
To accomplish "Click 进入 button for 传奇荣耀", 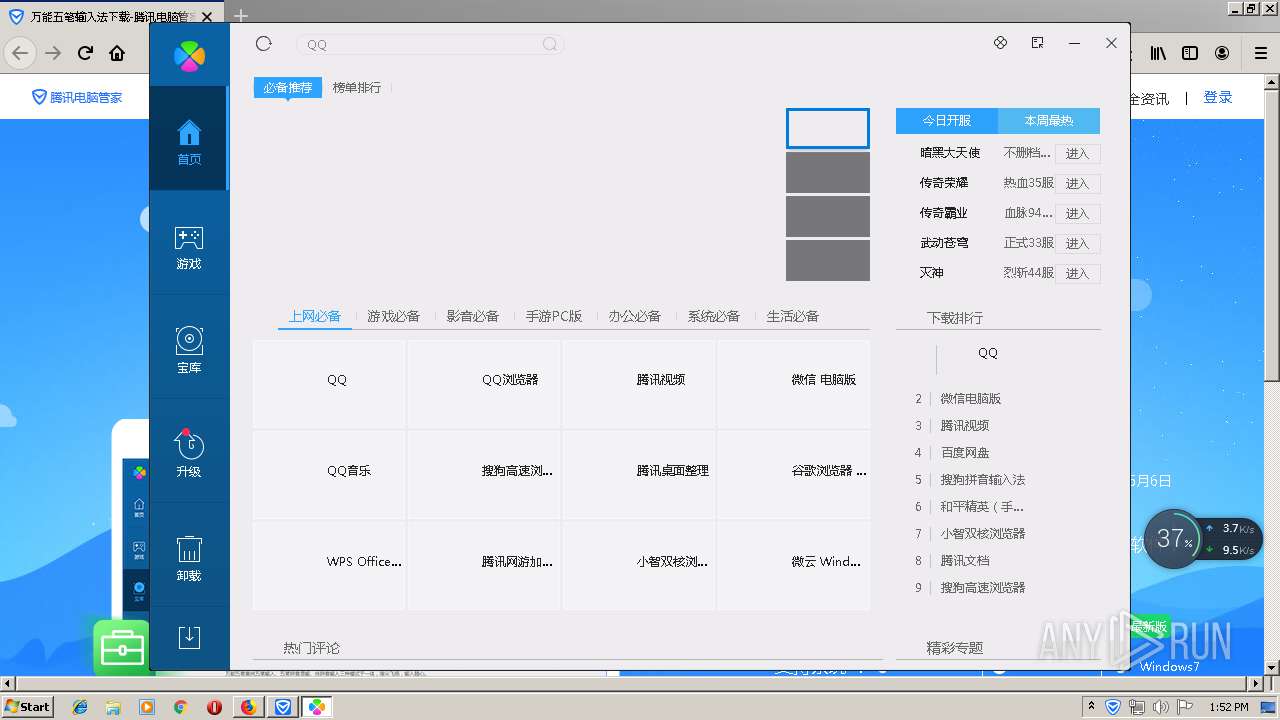I will pyautogui.click(x=1077, y=184).
